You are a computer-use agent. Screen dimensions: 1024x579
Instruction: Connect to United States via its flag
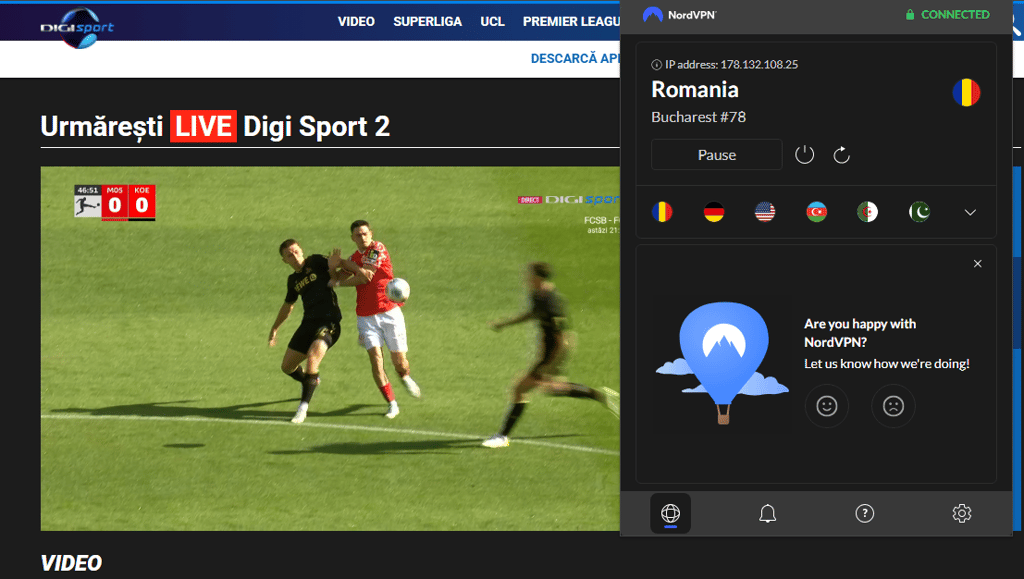[x=765, y=211]
